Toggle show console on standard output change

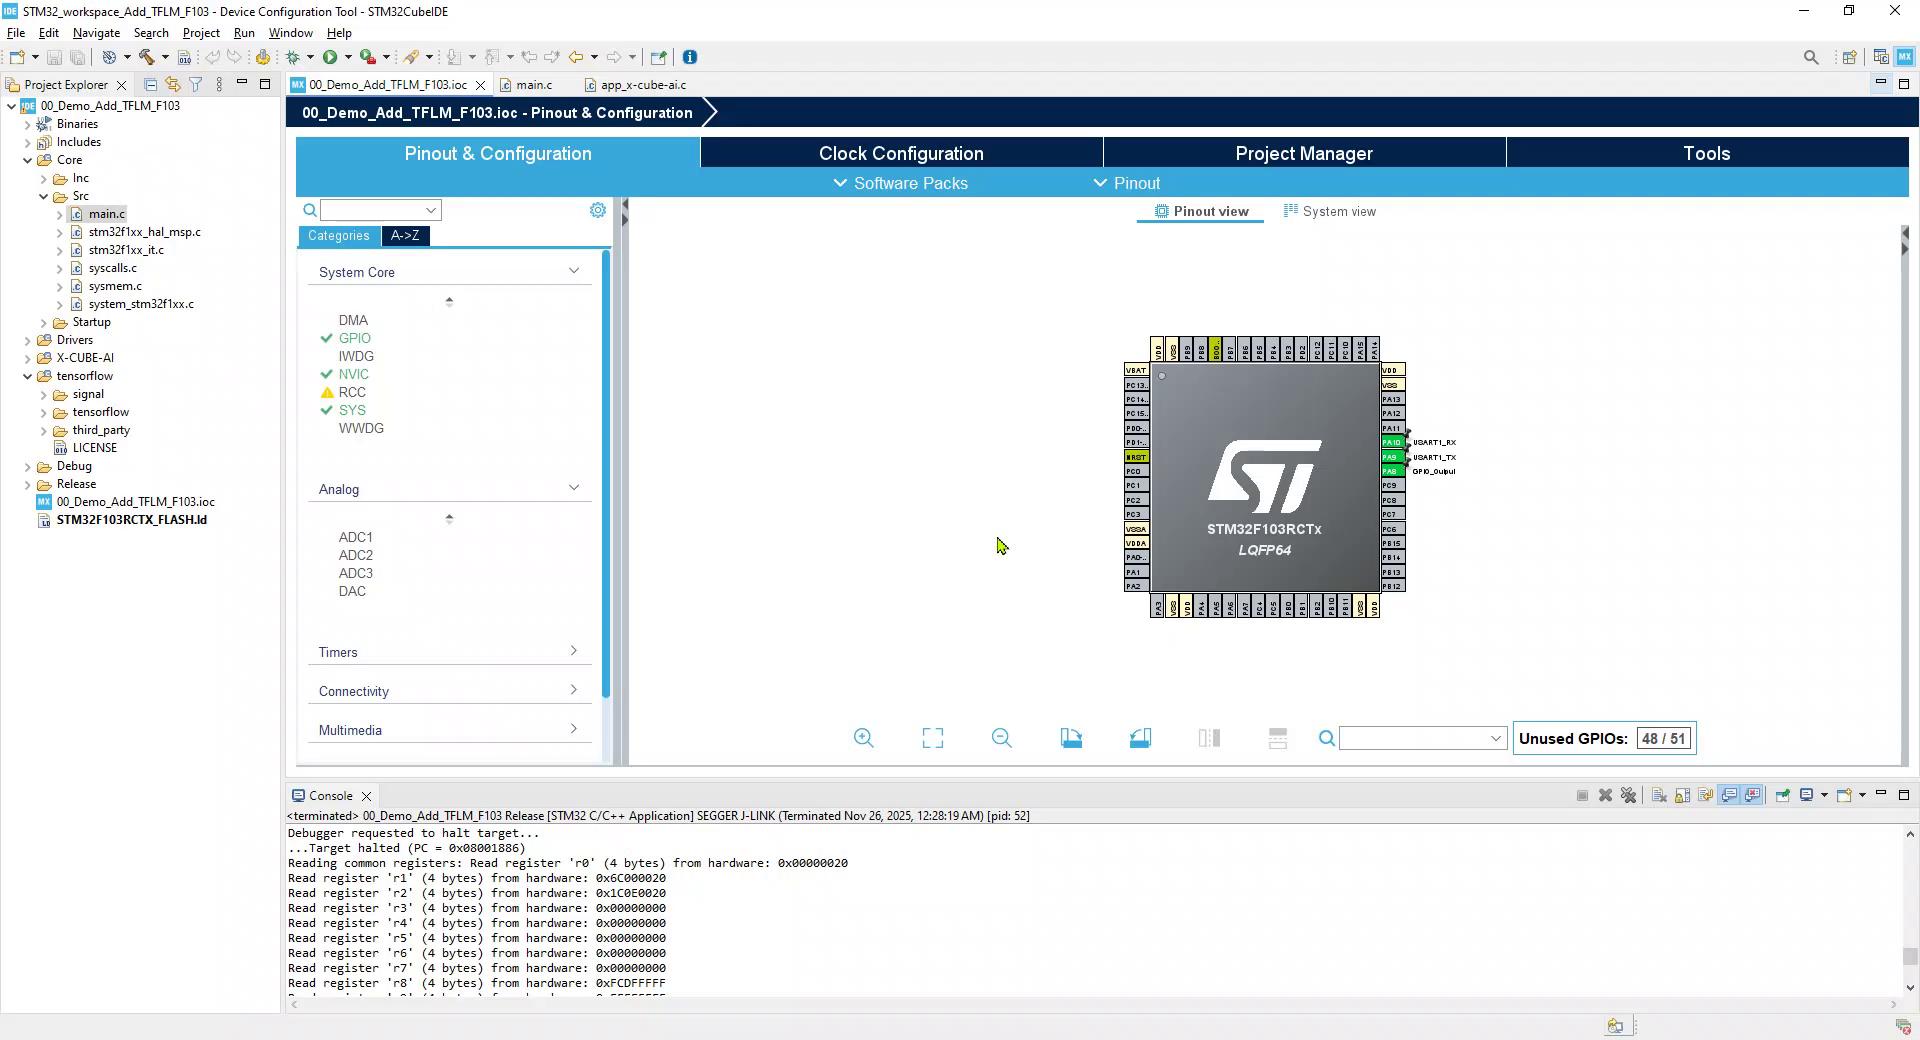click(x=1729, y=796)
